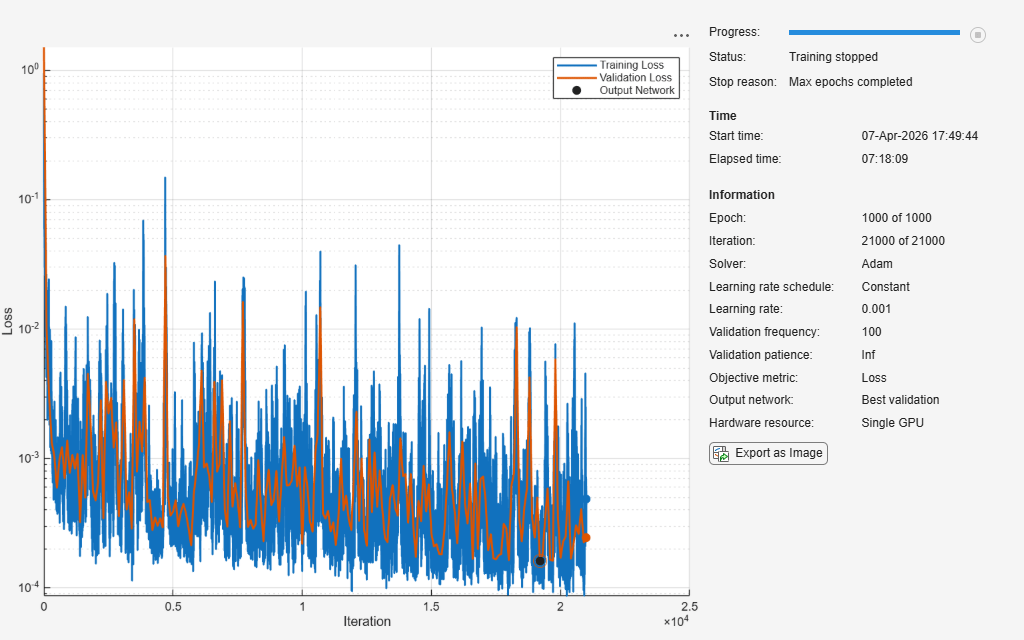The width and height of the screenshot is (1024, 640).
Task: Click the blue progress bar
Action: point(873,33)
